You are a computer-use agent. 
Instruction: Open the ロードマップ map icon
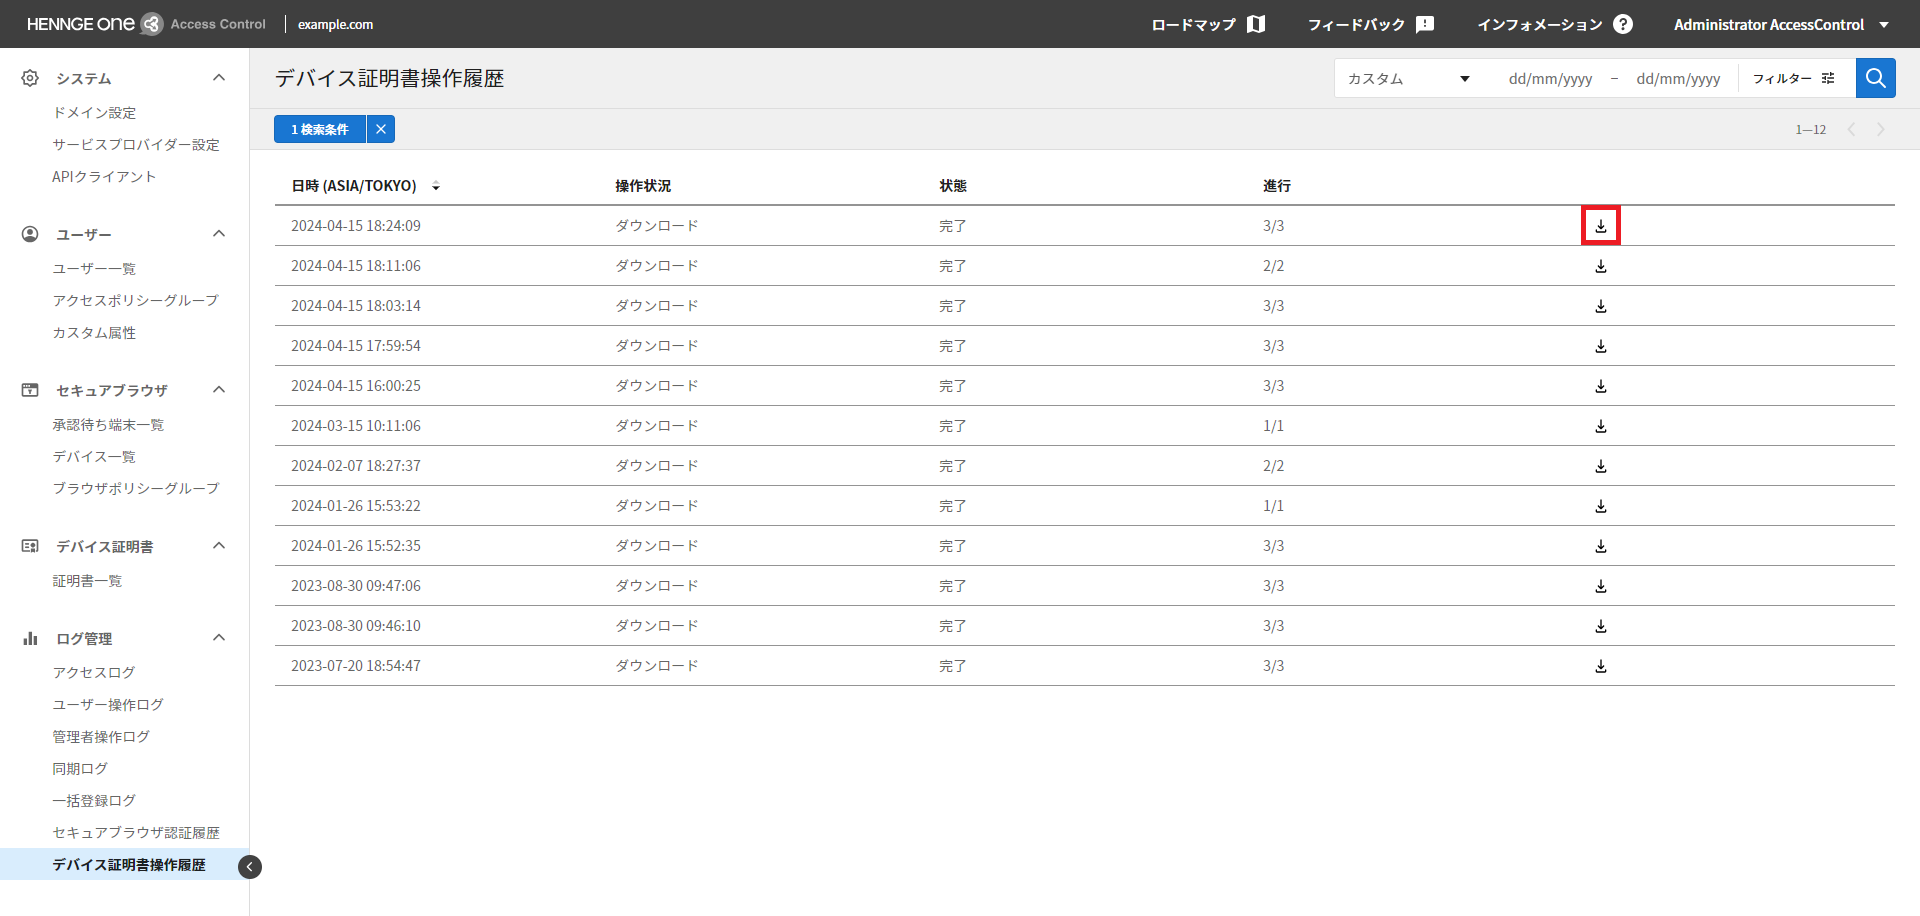1256,24
